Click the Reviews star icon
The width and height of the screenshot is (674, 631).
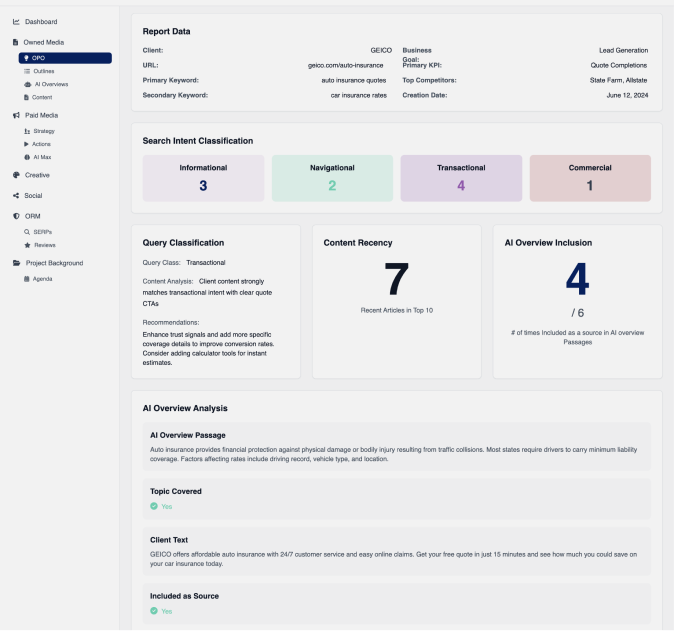tap(26, 244)
